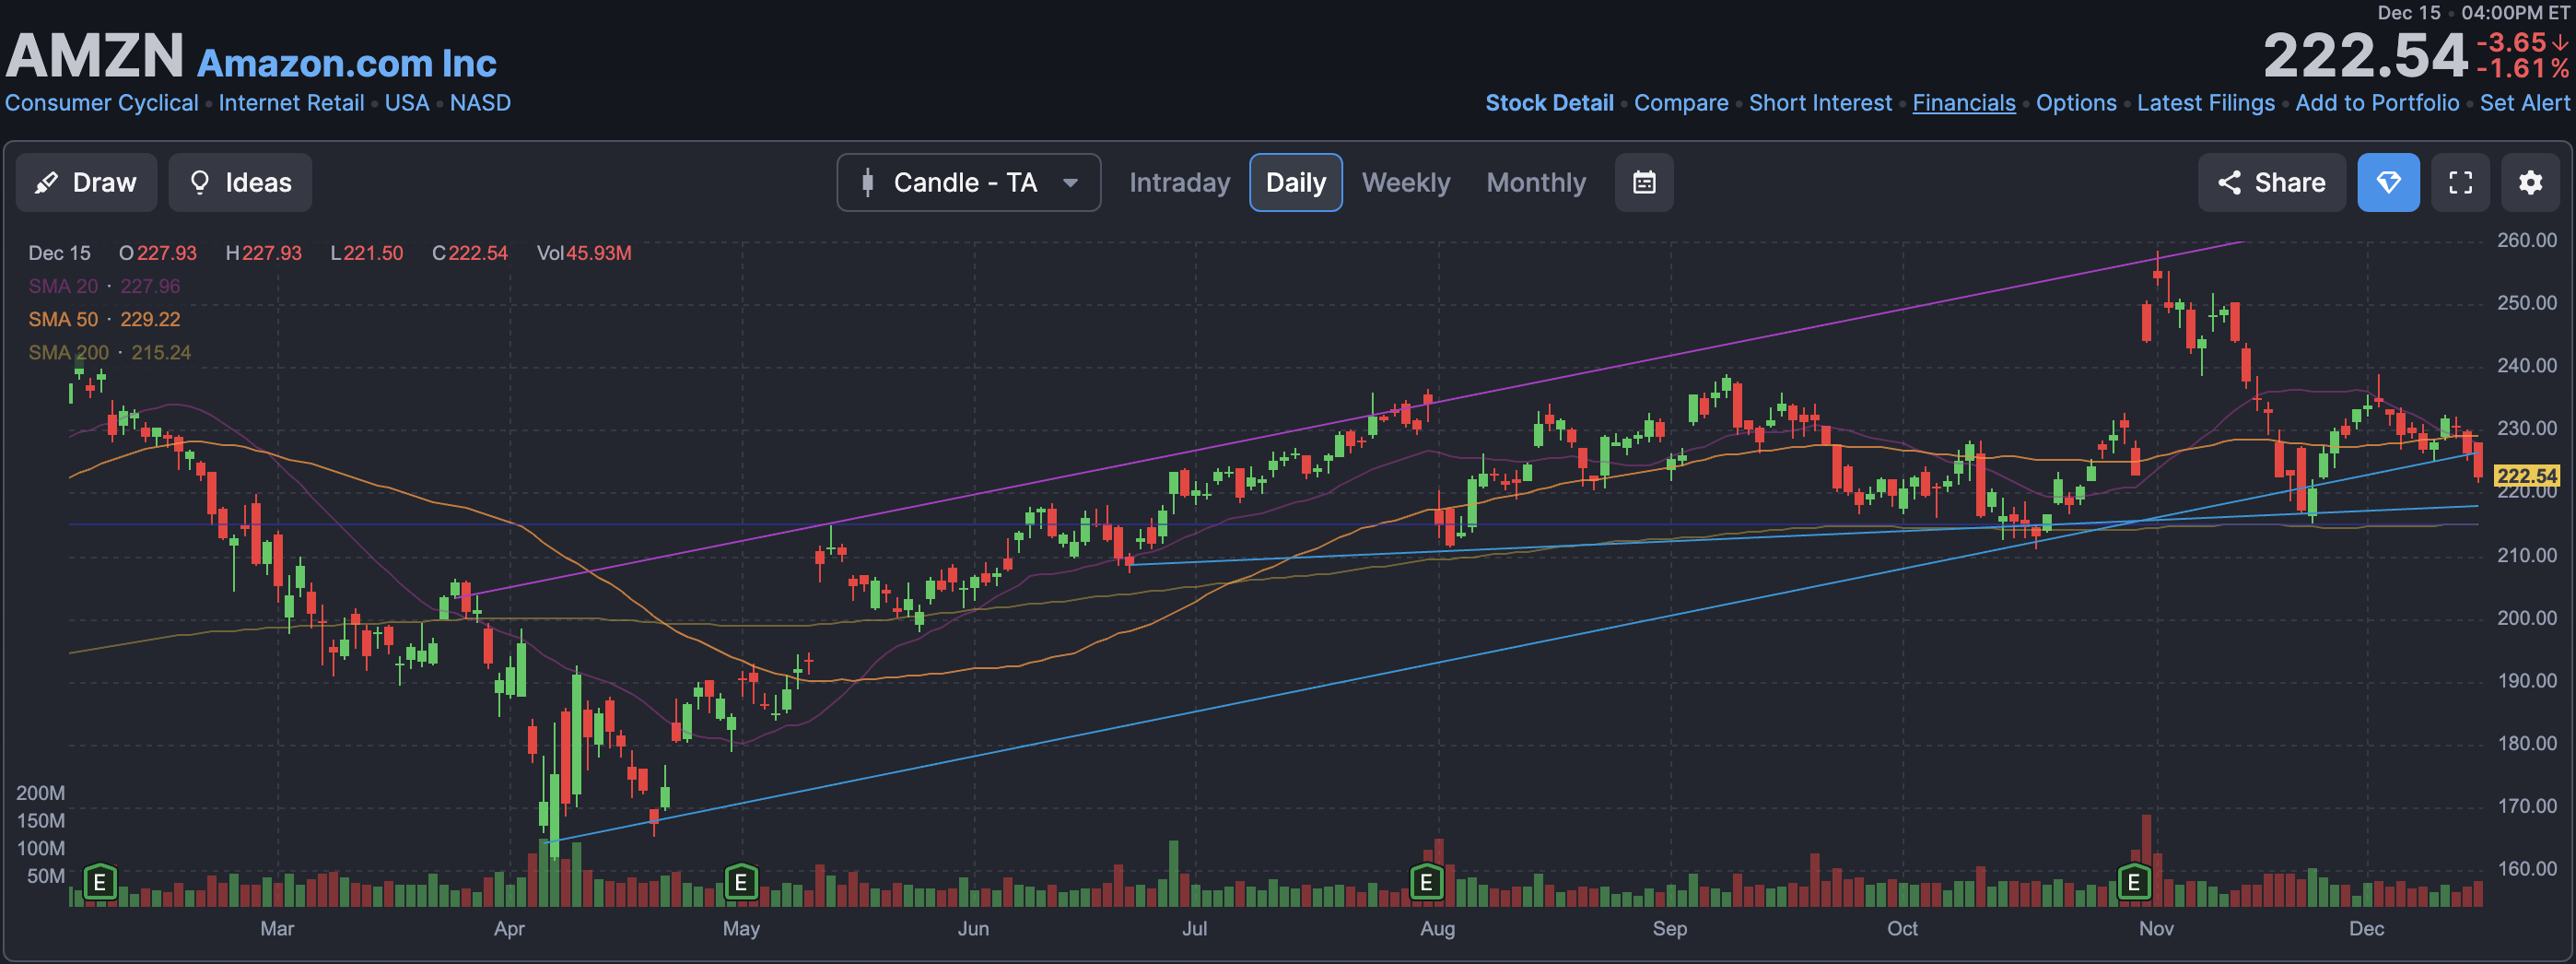The image size is (2576, 964).
Task: Switch to the Weekly timeframe
Action: click(1405, 182)
